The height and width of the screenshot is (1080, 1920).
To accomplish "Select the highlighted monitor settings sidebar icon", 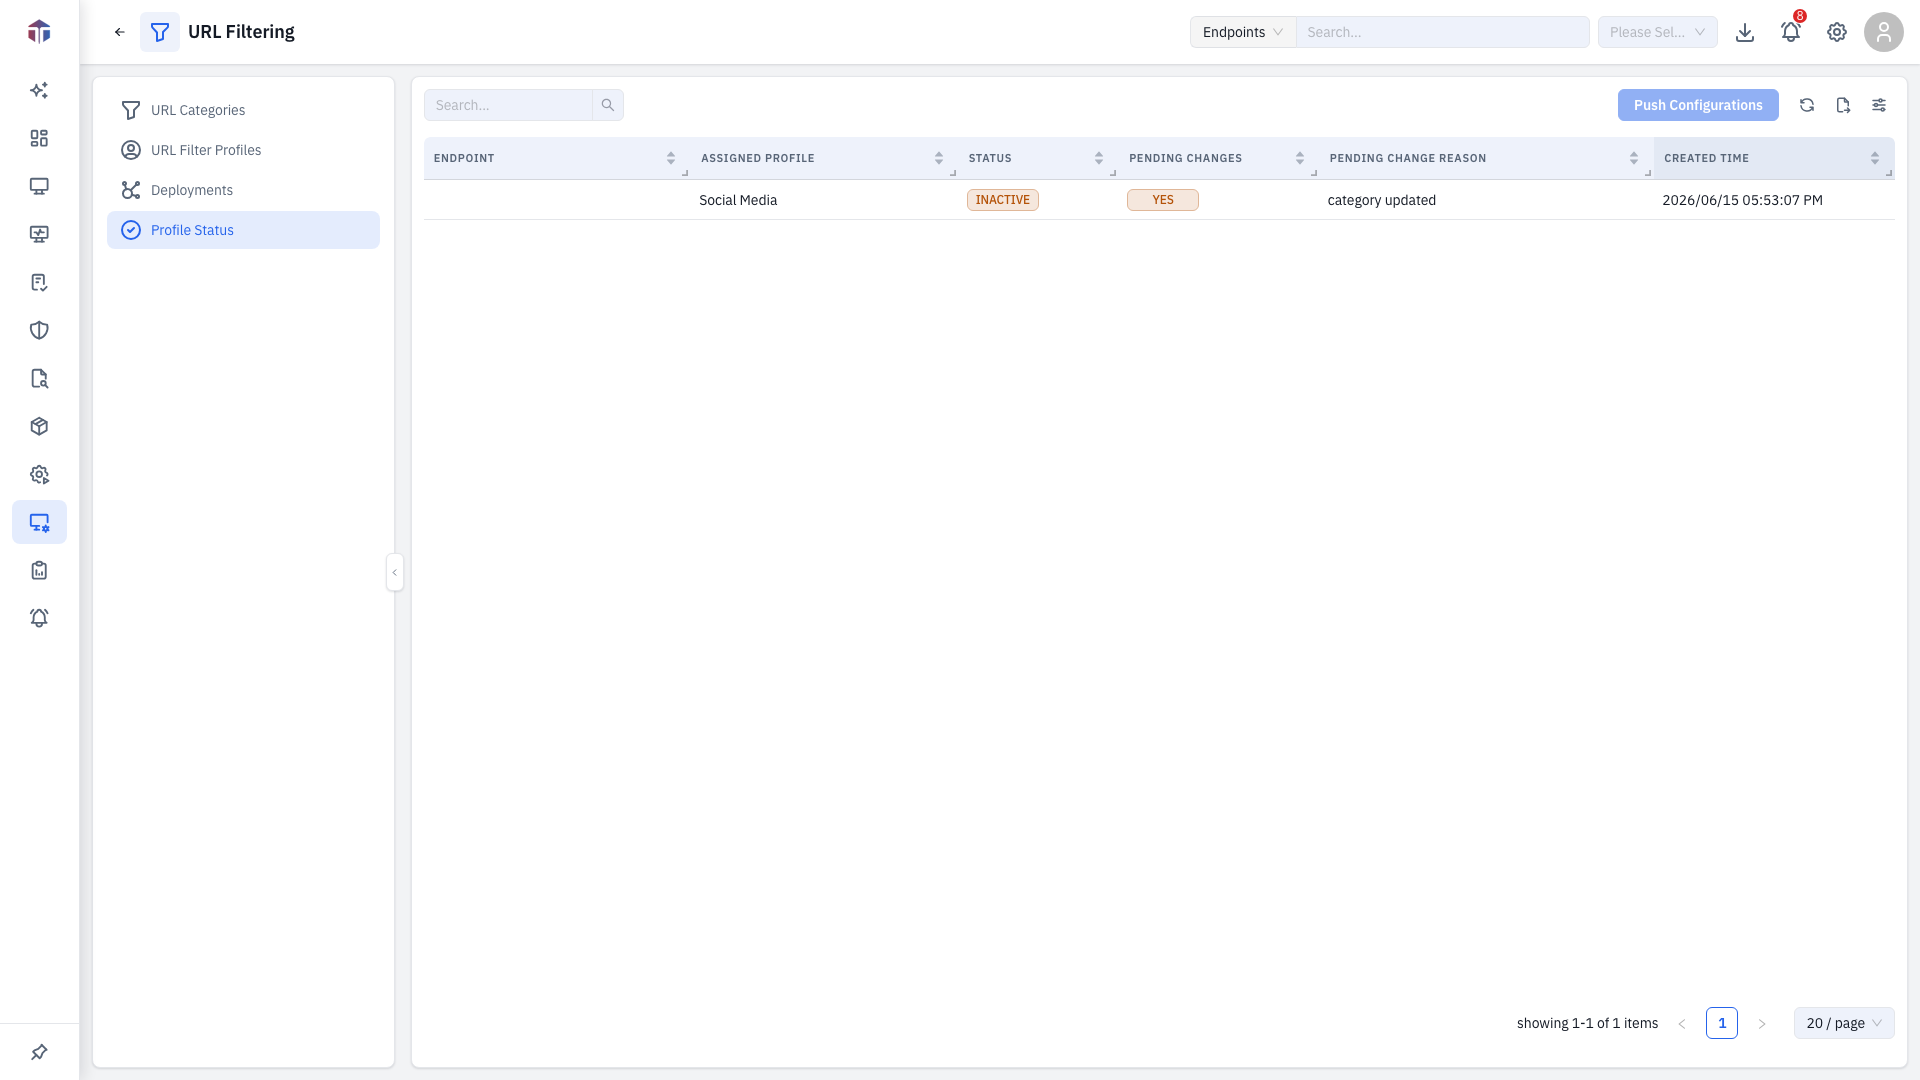I will point(39,522).
